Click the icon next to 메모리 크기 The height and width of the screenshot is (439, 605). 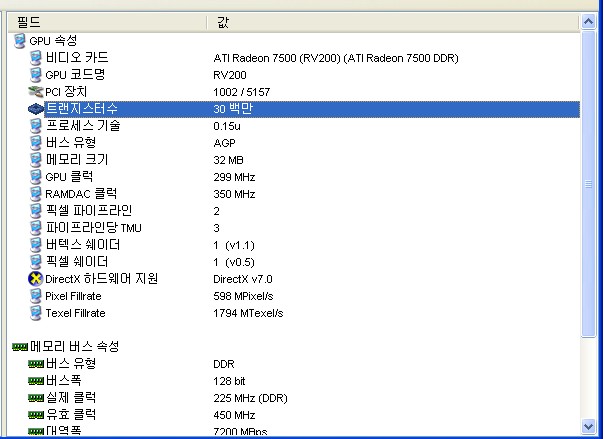pos(35,160)
